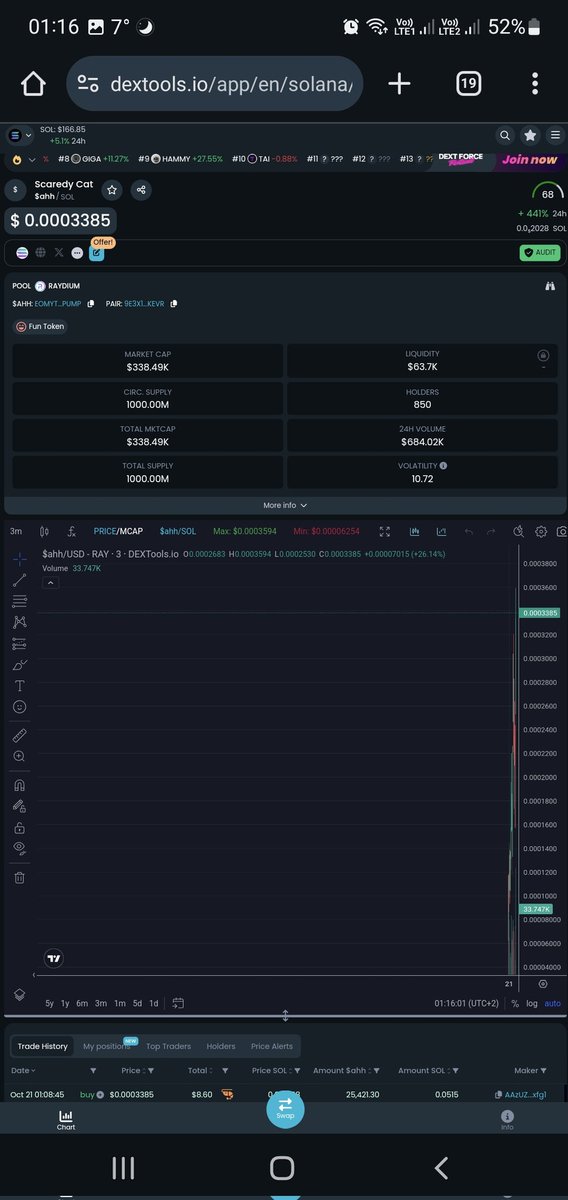Share the Scaredy Cat token page

[141, 190]
